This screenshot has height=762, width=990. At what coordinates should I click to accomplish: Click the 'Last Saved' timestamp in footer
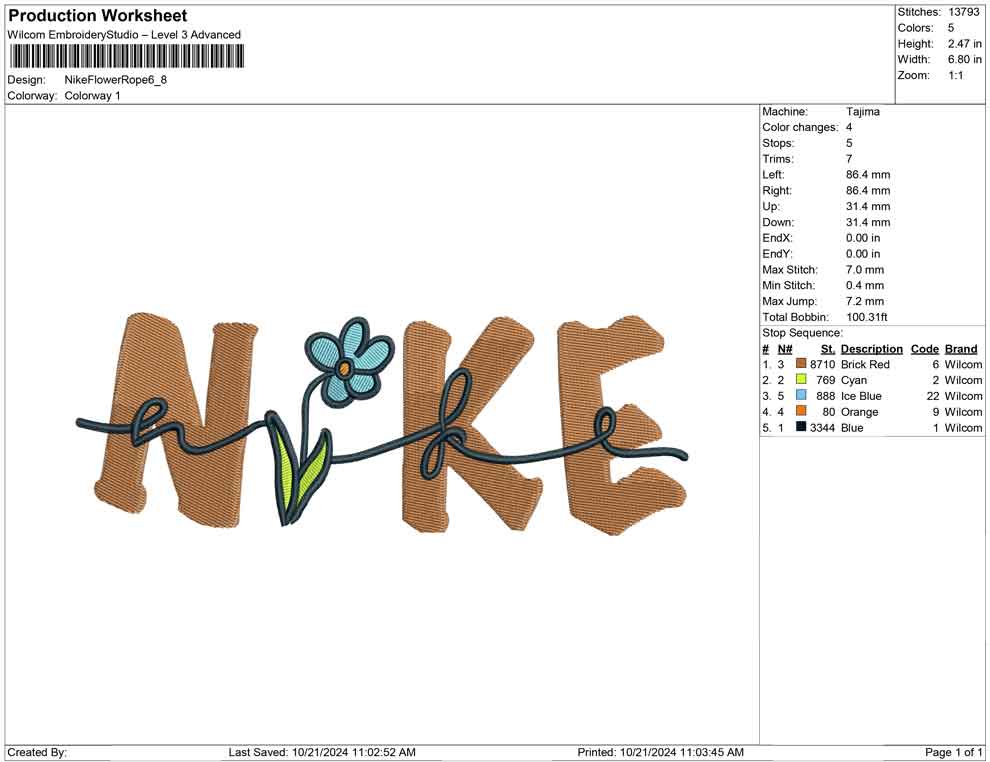click(x=322, y=752)
